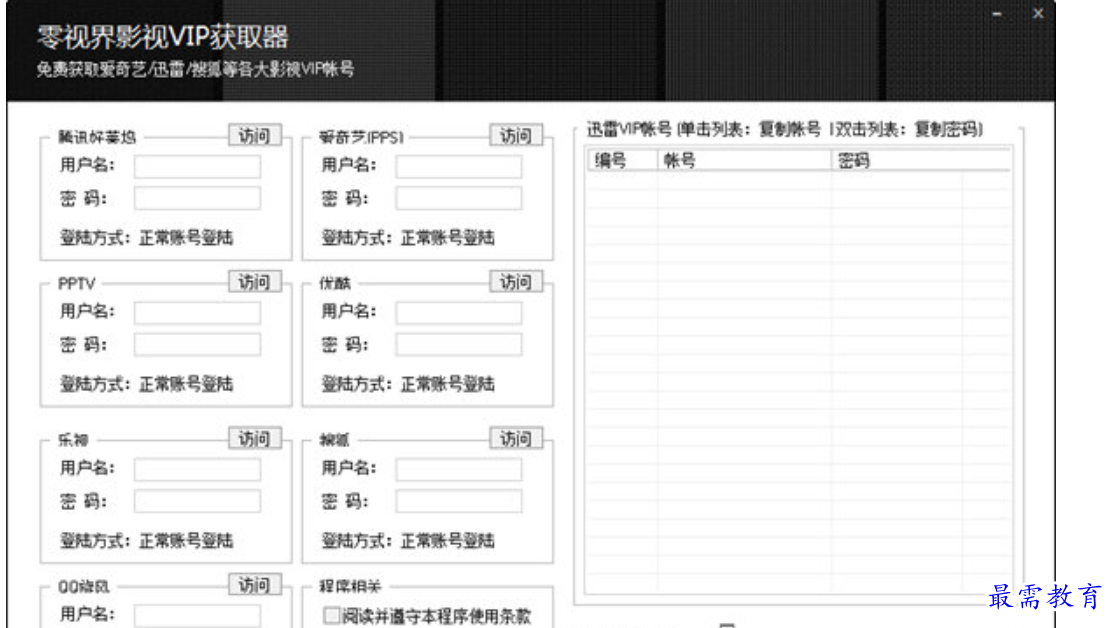Visit 优酷 with its 访问 button
Screen dimensions: 1110x628
click(x=516, y=282)
